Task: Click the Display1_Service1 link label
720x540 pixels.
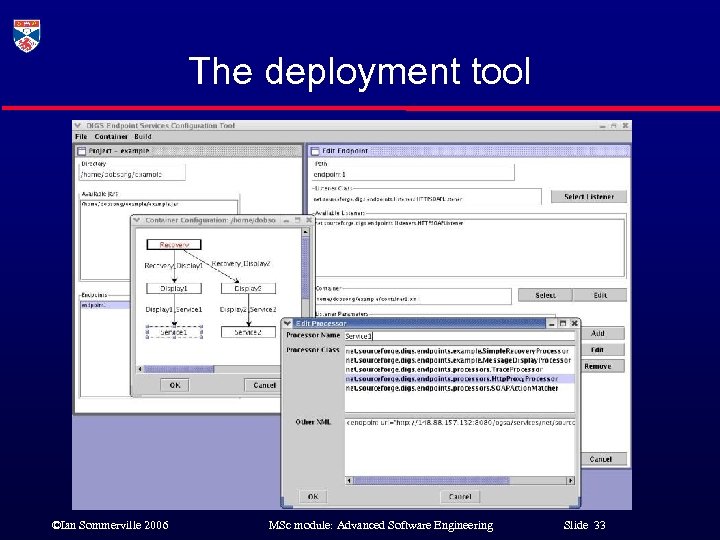Action: pos(174,309)
